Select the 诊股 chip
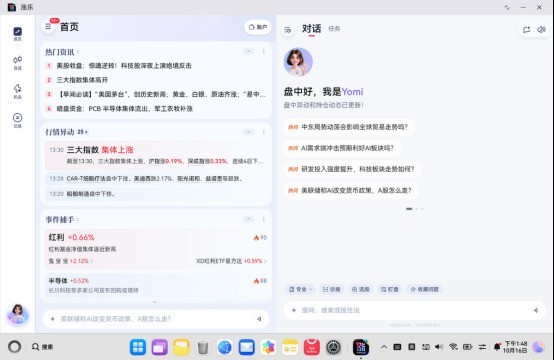Viewport: 554px width, 360px height. 331,289
